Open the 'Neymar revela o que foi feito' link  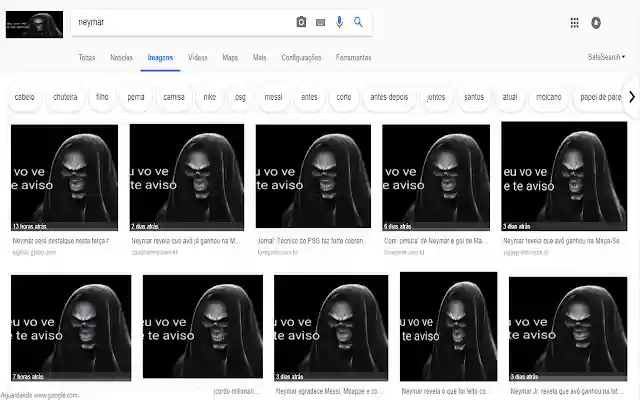[444, 391]
